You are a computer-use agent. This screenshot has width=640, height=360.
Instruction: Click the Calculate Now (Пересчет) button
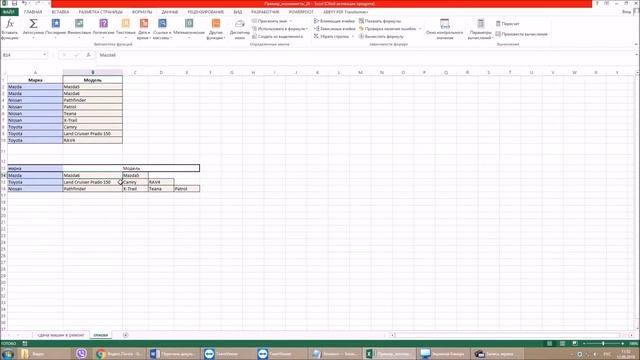507,24
